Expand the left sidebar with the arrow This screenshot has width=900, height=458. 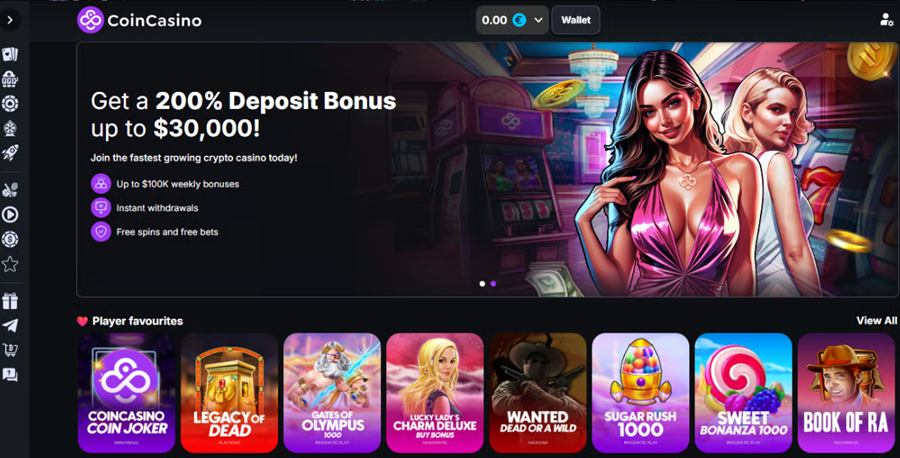[10, 20]
